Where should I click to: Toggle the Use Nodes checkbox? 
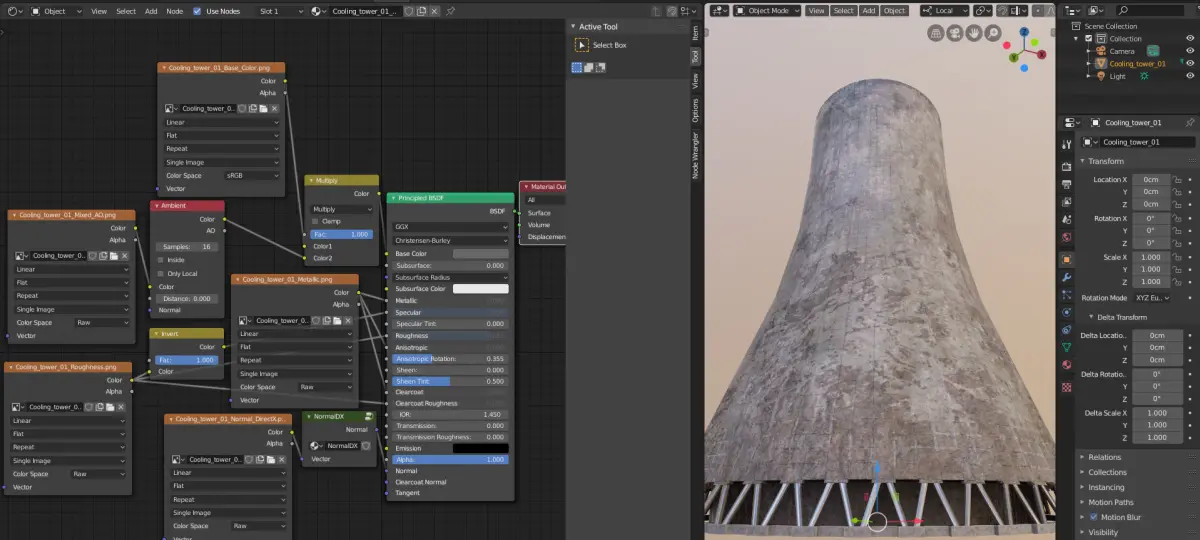click(x=197, y=10)
